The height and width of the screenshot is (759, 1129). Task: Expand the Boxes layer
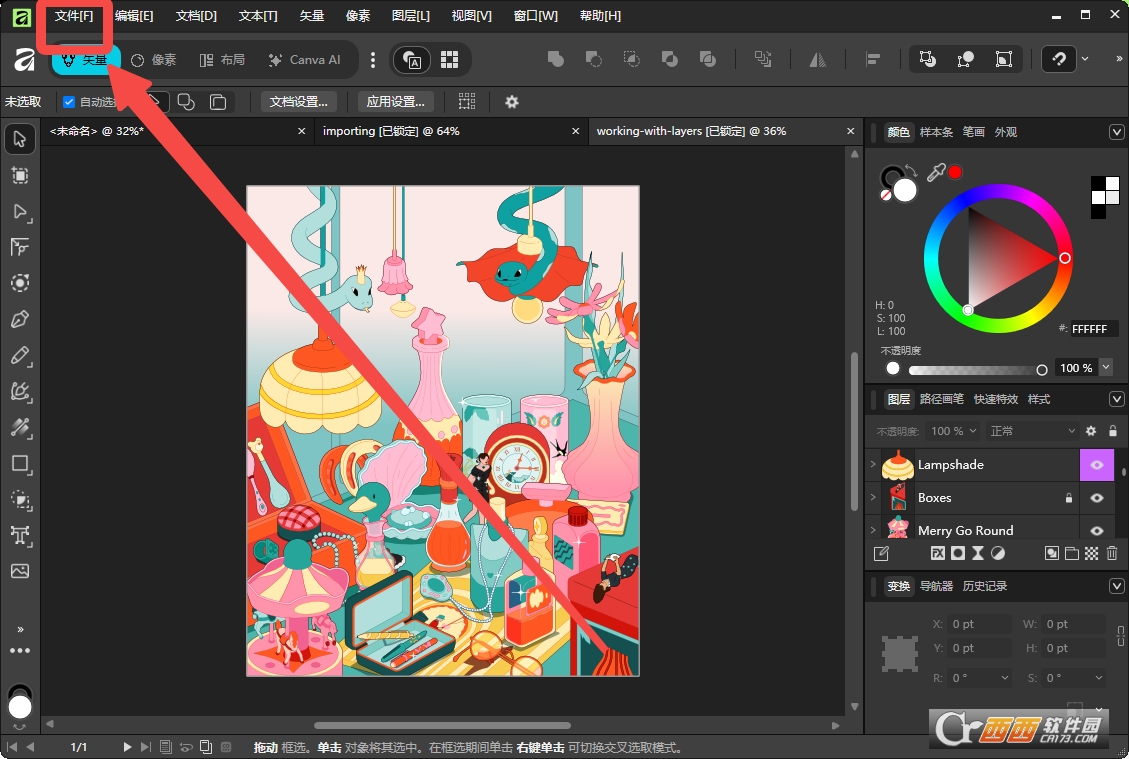tap(873, 498)
